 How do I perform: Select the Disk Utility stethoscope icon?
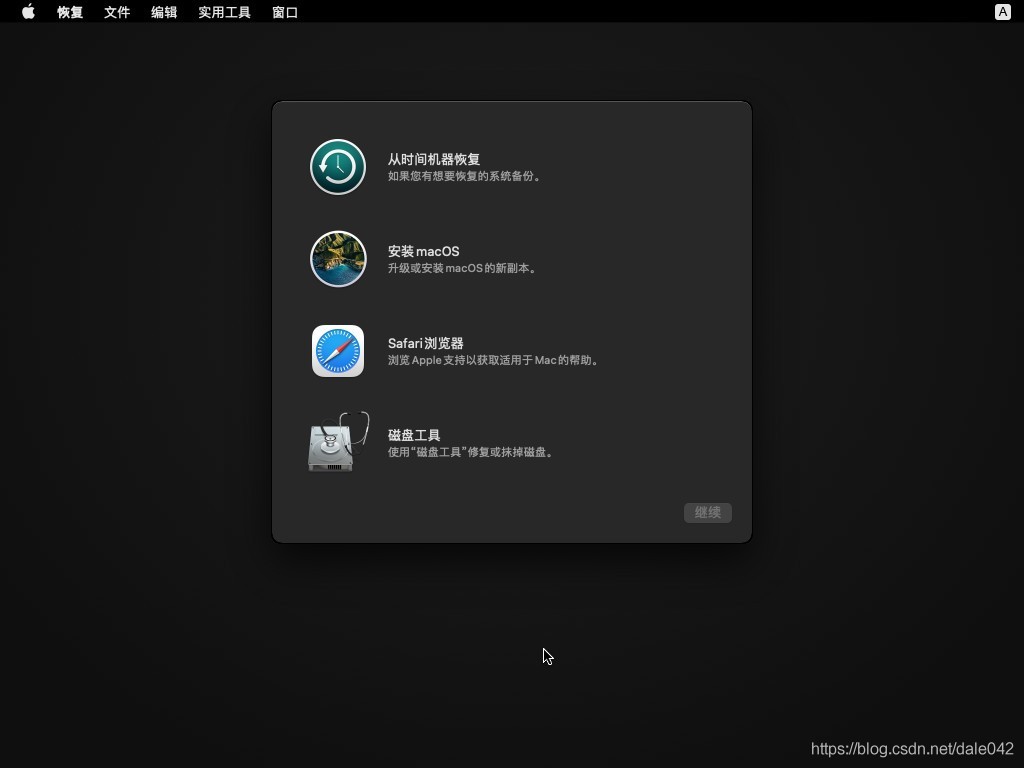click(338, 441)
